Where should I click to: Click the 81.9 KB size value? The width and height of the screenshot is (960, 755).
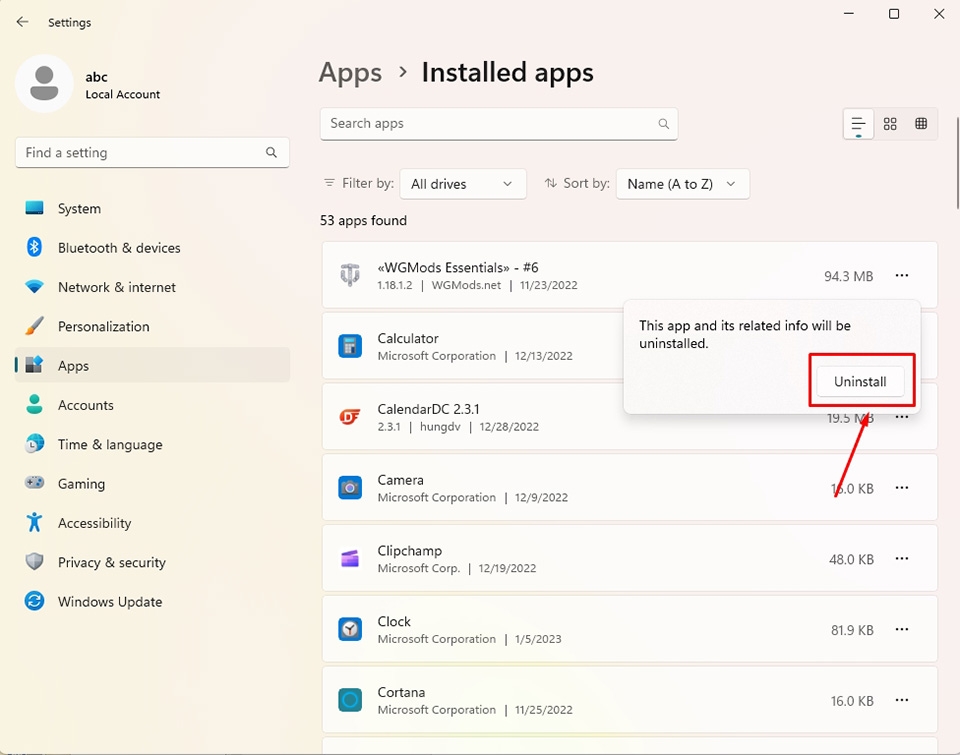coord(852,630)
